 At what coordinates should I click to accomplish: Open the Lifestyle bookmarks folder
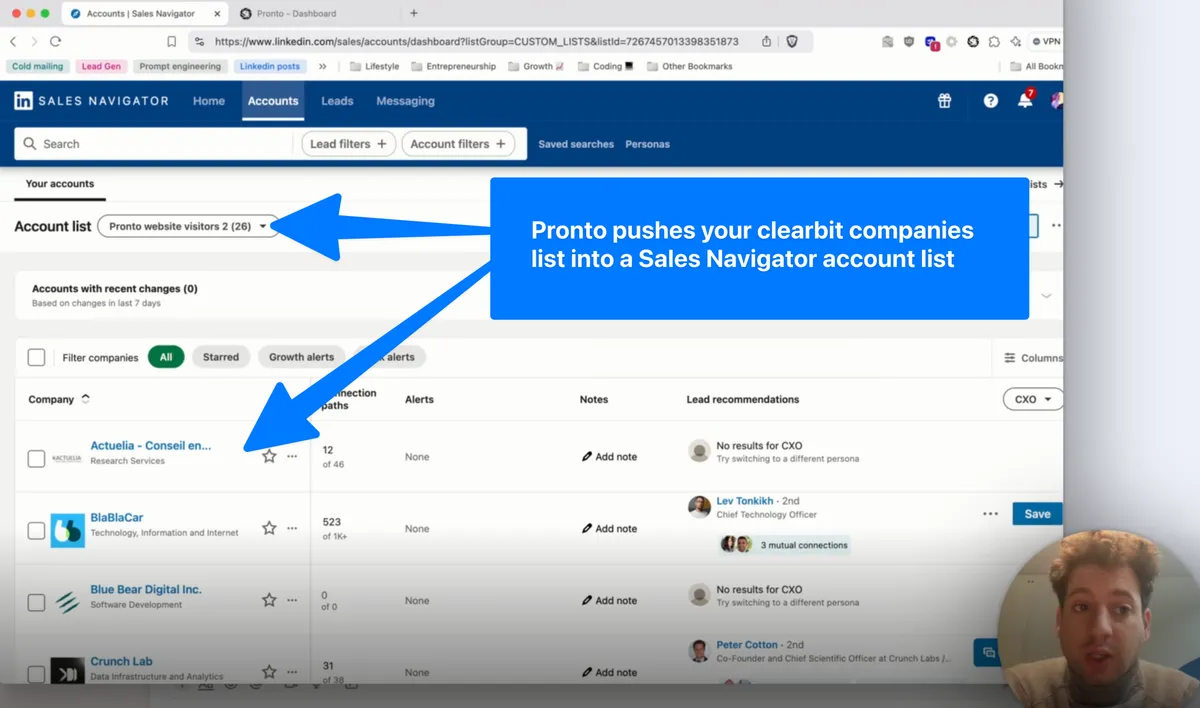click(x=374, y=67)
